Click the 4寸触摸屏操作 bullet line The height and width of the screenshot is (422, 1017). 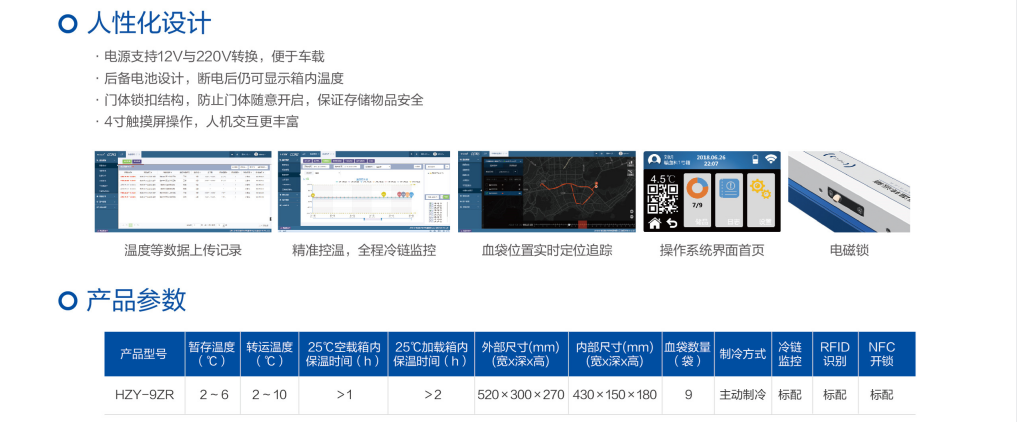[x=201, y=121]
